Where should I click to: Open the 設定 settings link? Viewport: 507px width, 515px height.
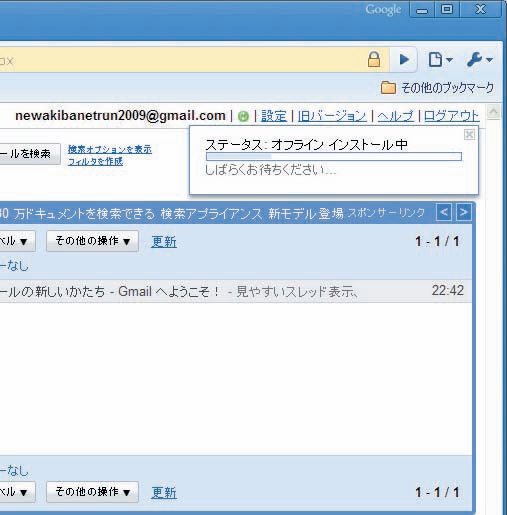pos(274,116)
